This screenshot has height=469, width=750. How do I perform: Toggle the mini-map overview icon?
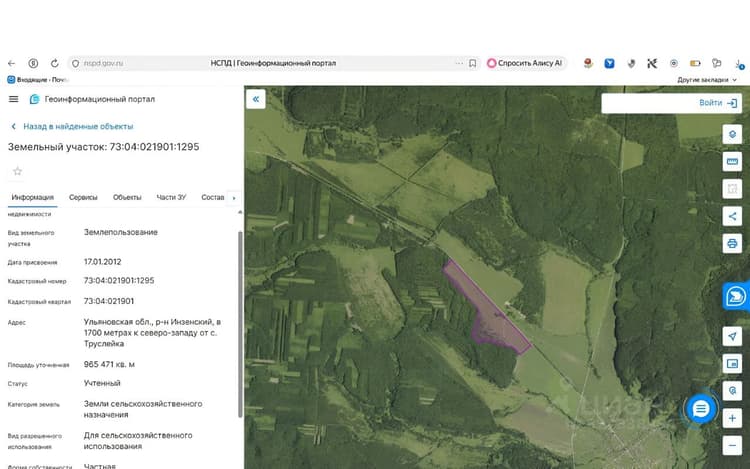(x=732, y=363)
